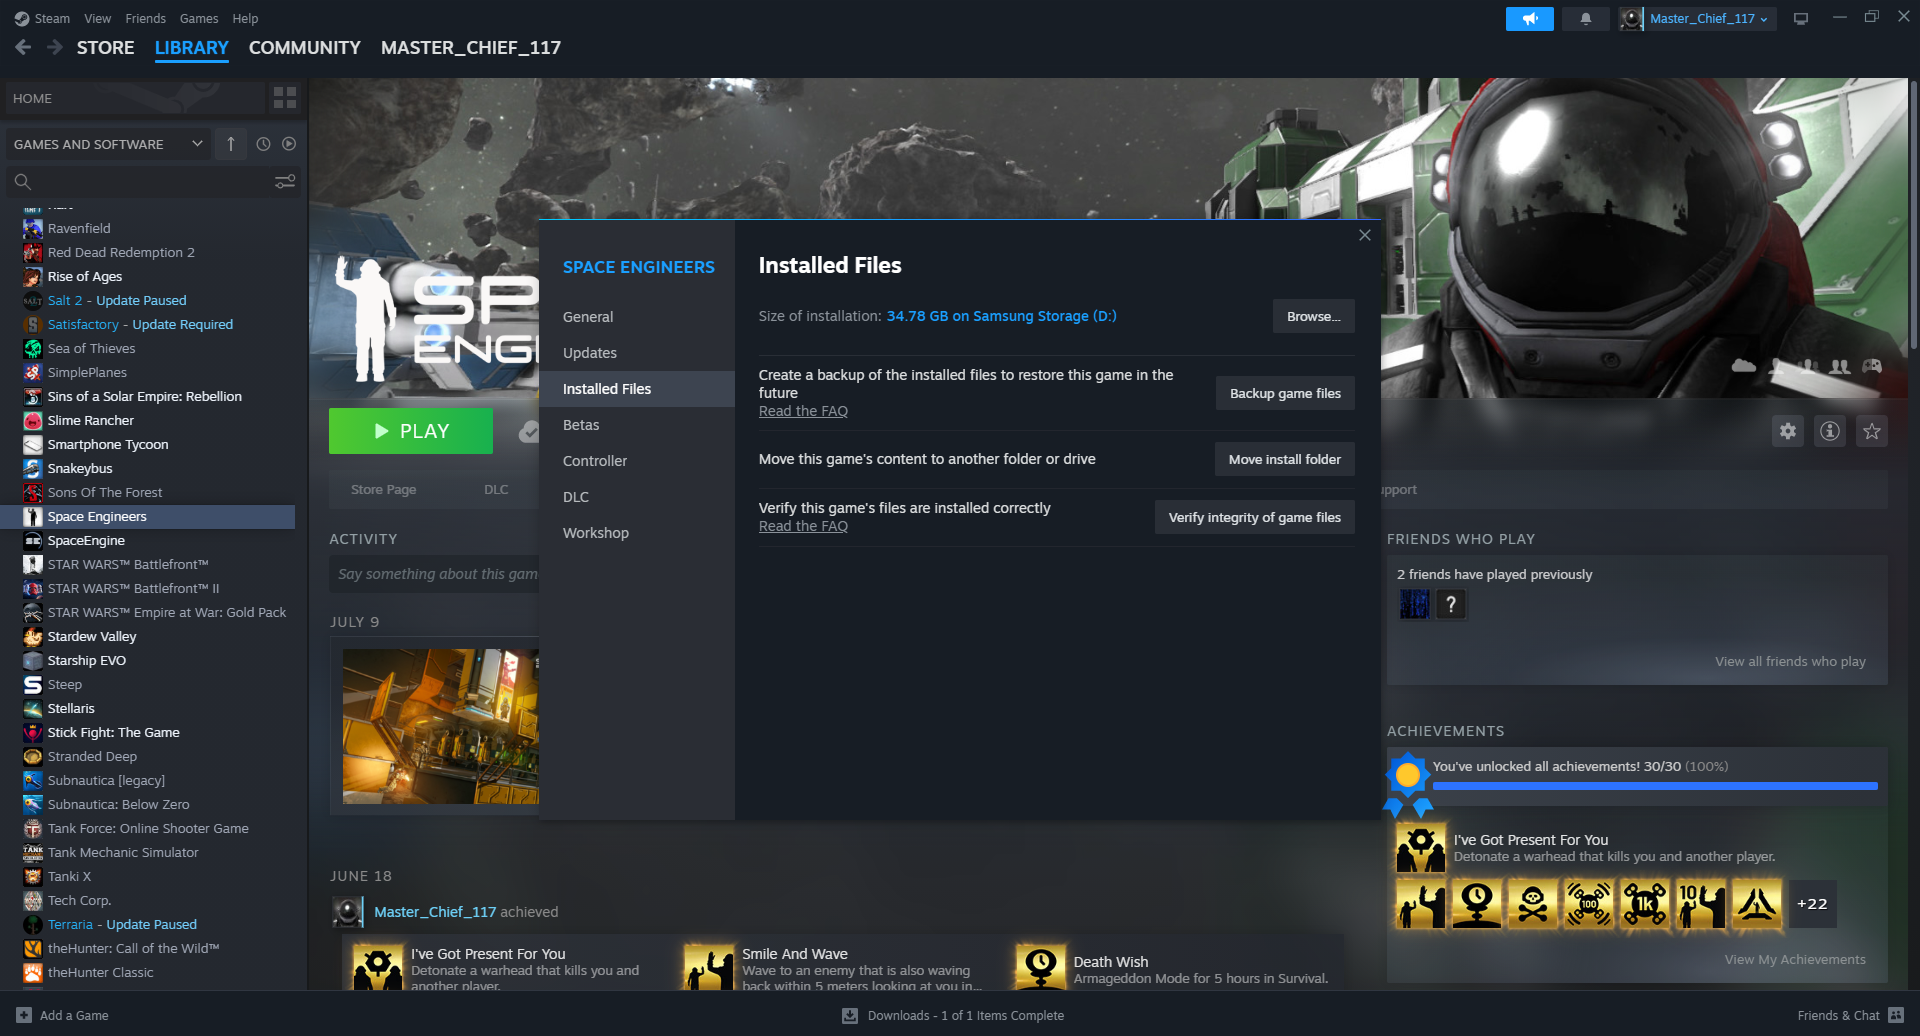1920x1036 pixels.
Task: Click the Downloads status icon
Action: tap(850, 1015)
